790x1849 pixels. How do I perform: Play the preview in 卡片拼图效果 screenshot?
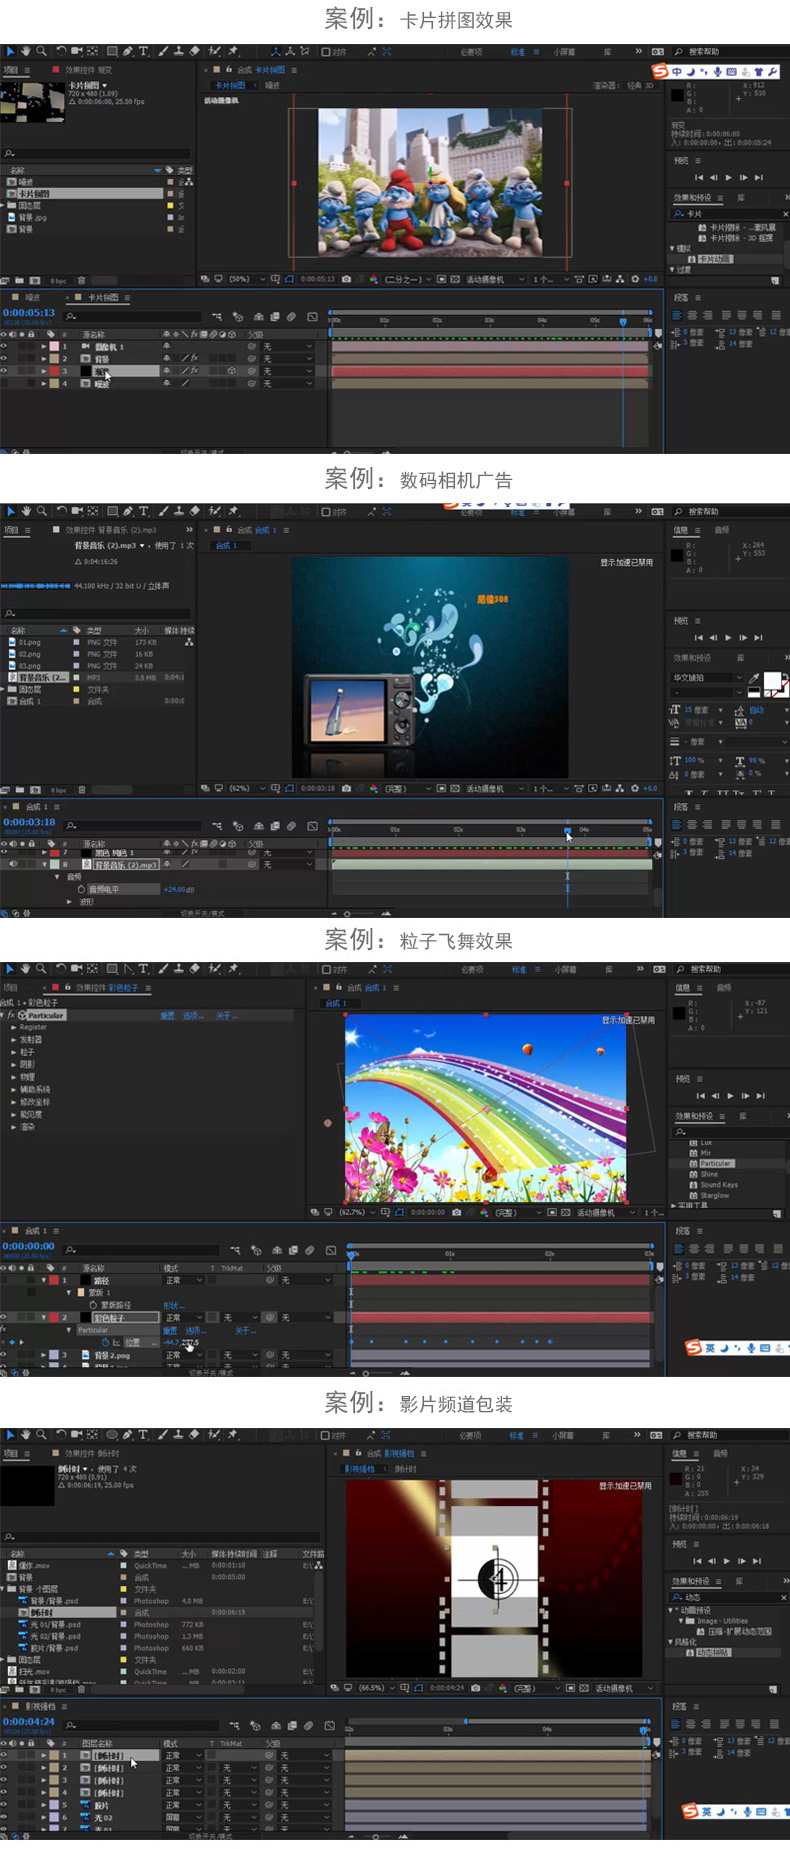[x=728, y=177]
